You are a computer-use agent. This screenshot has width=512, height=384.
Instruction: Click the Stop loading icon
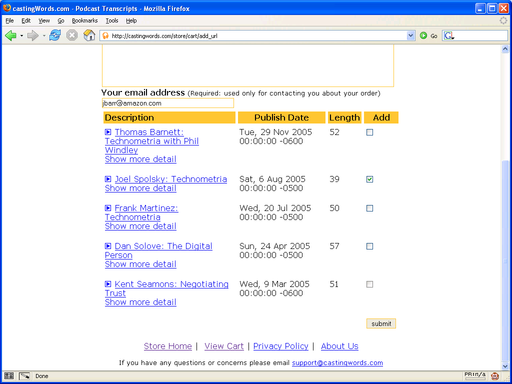[72, 35]
